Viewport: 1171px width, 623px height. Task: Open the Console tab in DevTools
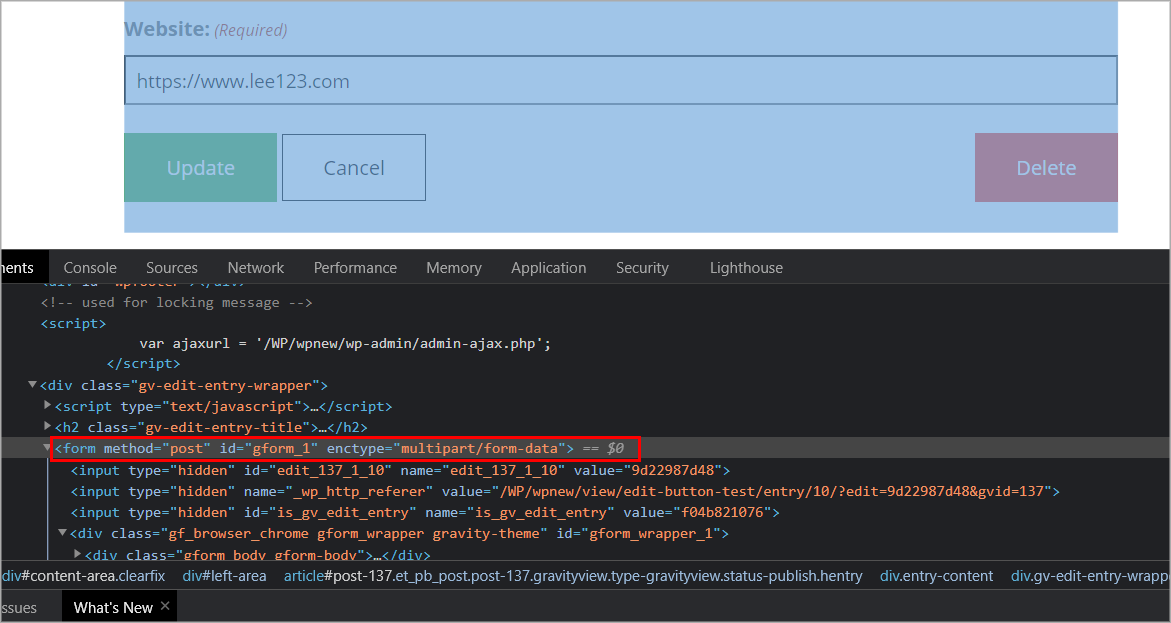pos(90,268)
